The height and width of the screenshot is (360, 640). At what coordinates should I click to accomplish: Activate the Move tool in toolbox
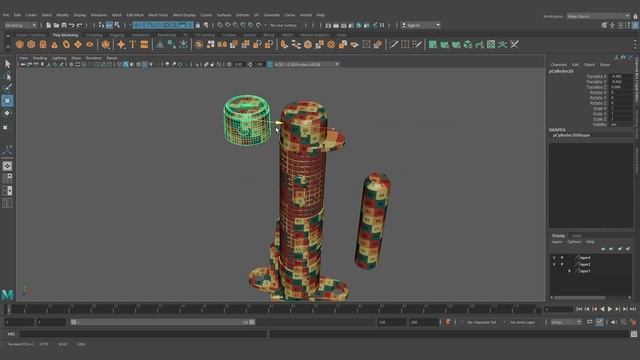7,101
